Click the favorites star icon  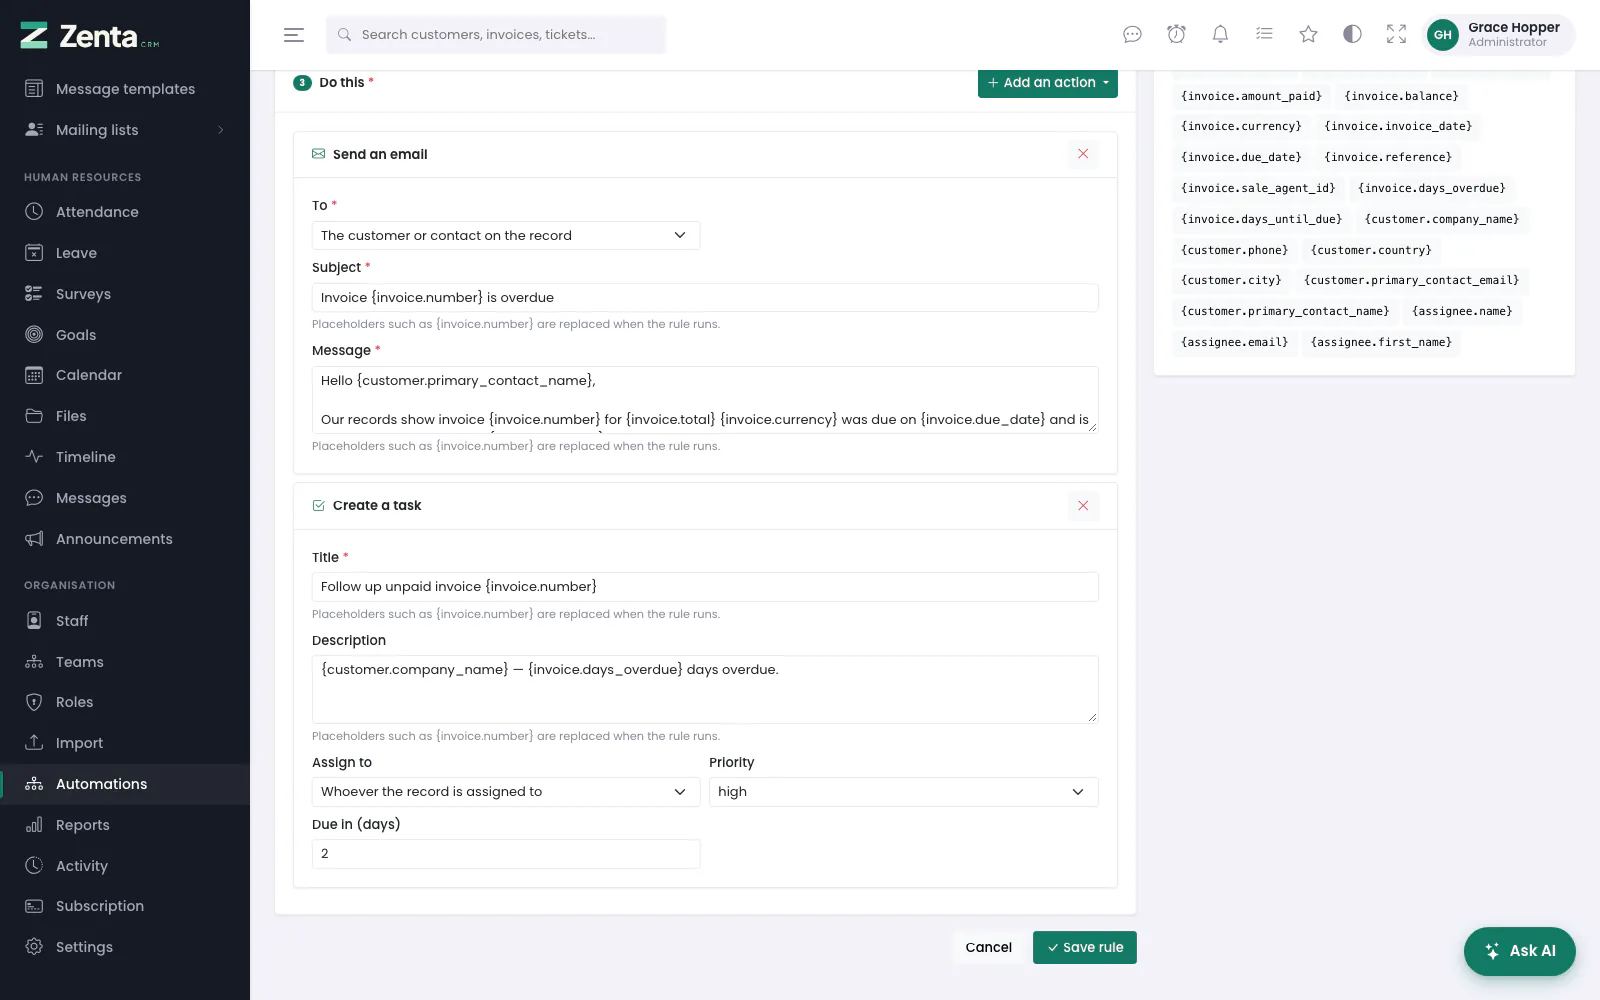1308,35
